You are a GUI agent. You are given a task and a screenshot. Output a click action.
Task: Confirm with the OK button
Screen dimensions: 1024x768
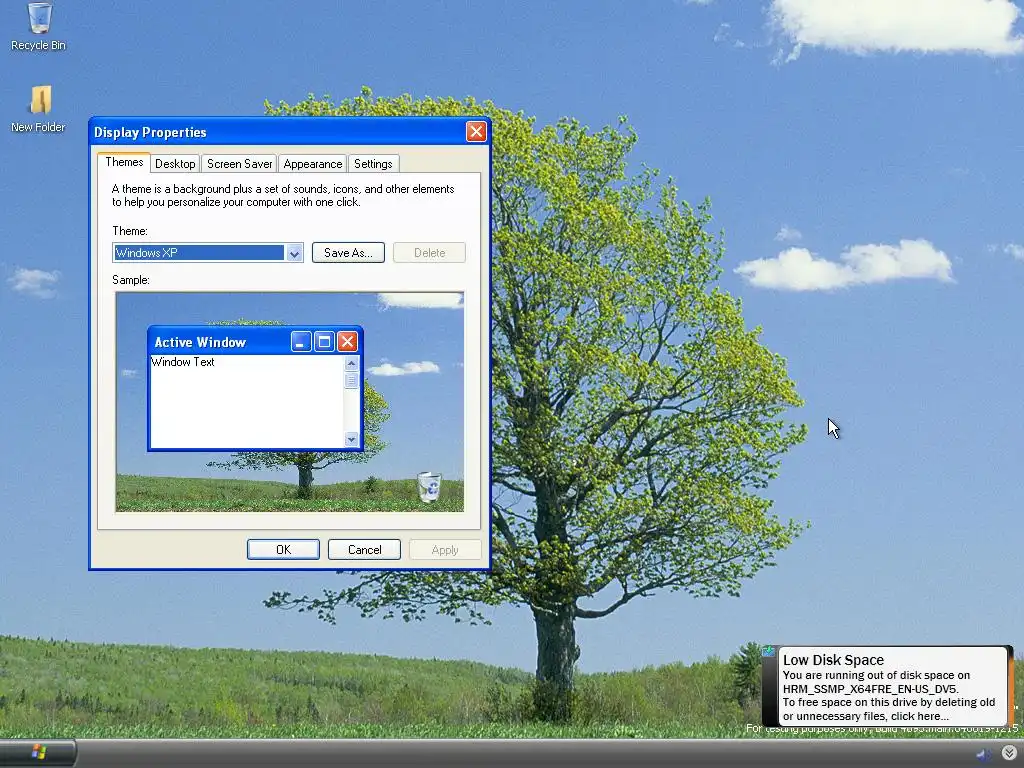tap(283, 550)
